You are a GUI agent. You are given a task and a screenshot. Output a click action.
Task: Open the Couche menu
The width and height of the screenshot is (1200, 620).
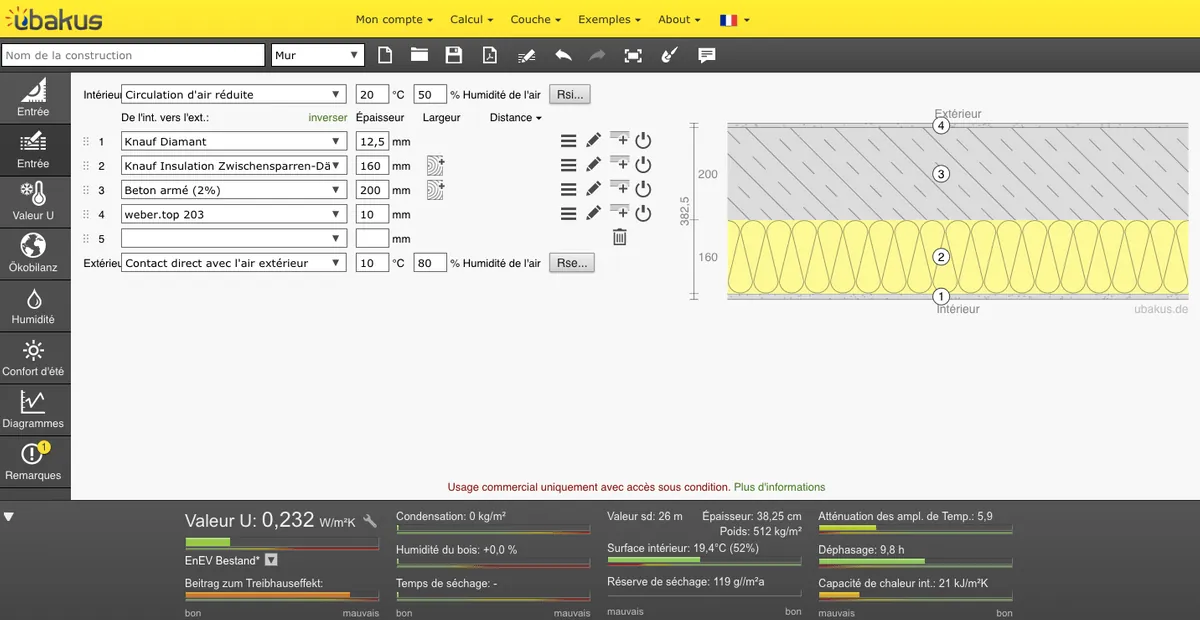point(536,19)
